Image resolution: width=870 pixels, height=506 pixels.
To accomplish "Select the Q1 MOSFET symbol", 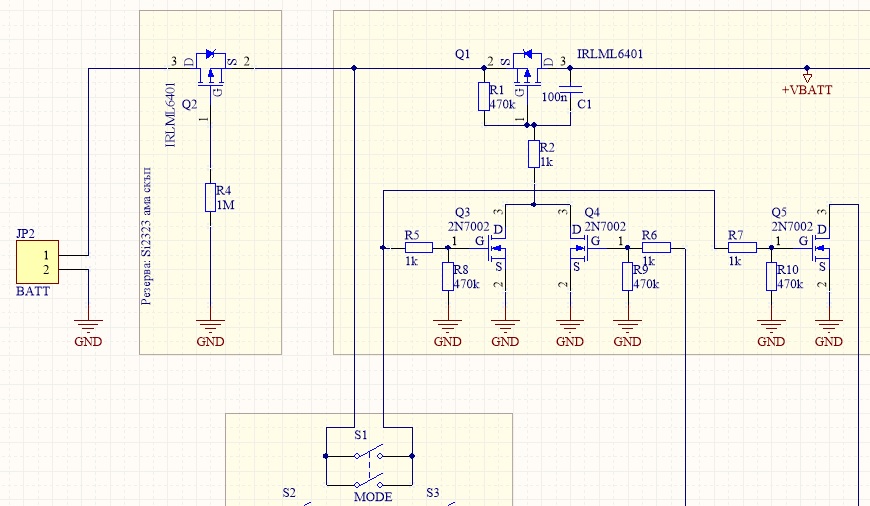I will [527, 70].
